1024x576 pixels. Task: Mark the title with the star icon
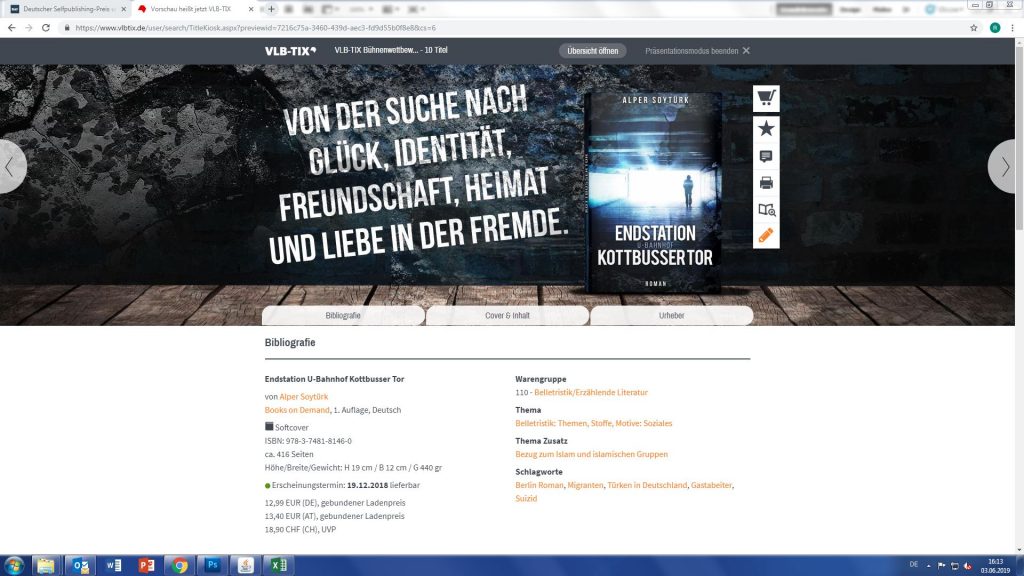coord(766,129)
